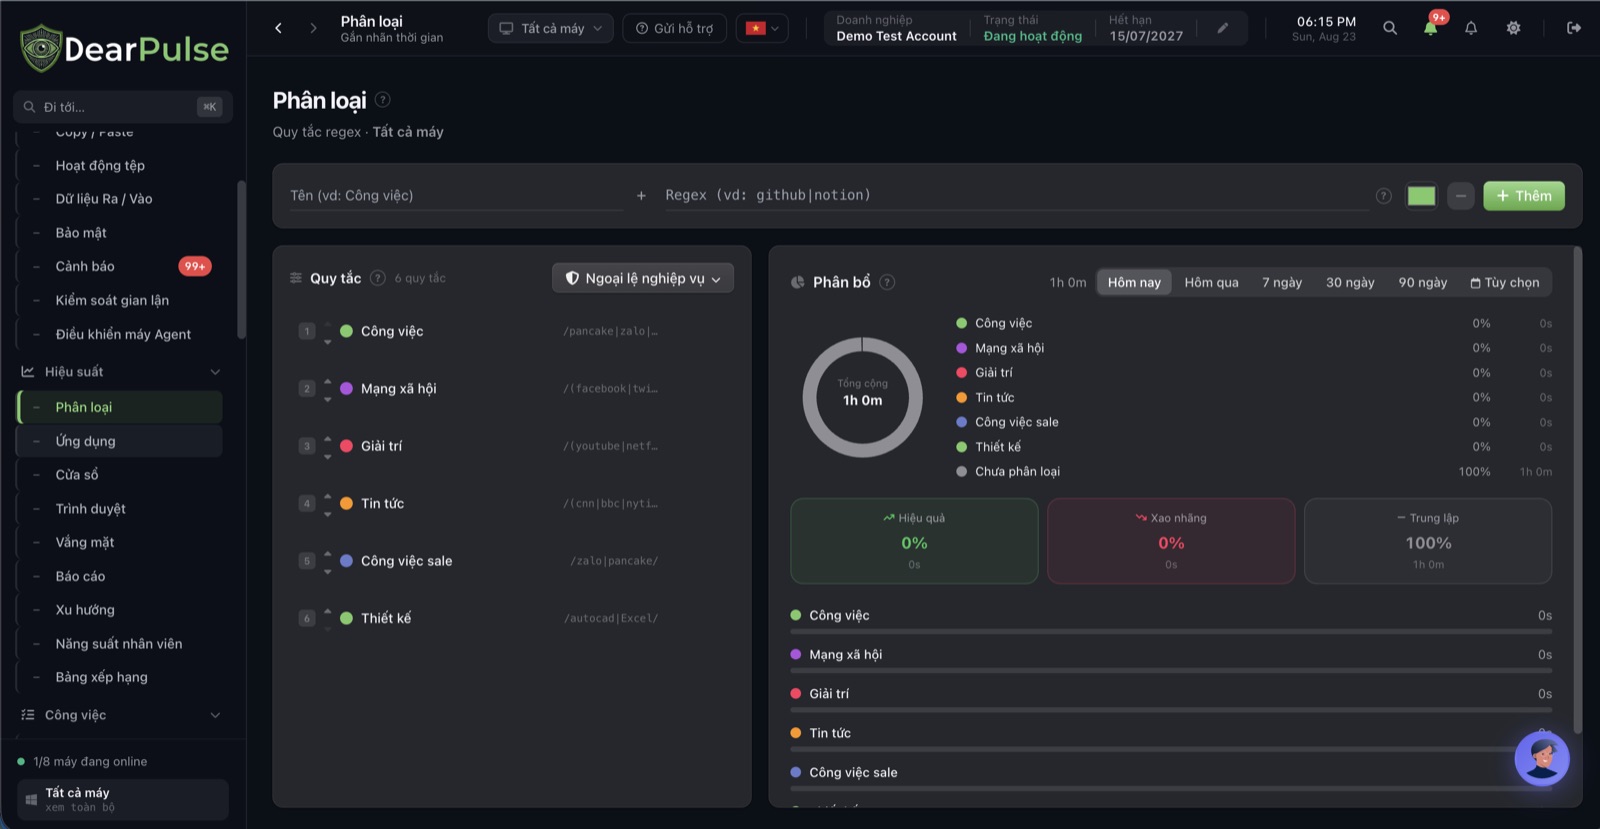Click the plus icon between name and regex
Image resolution: width=1600 pixels, height=829 pixels.
click(x=641, y=196)
